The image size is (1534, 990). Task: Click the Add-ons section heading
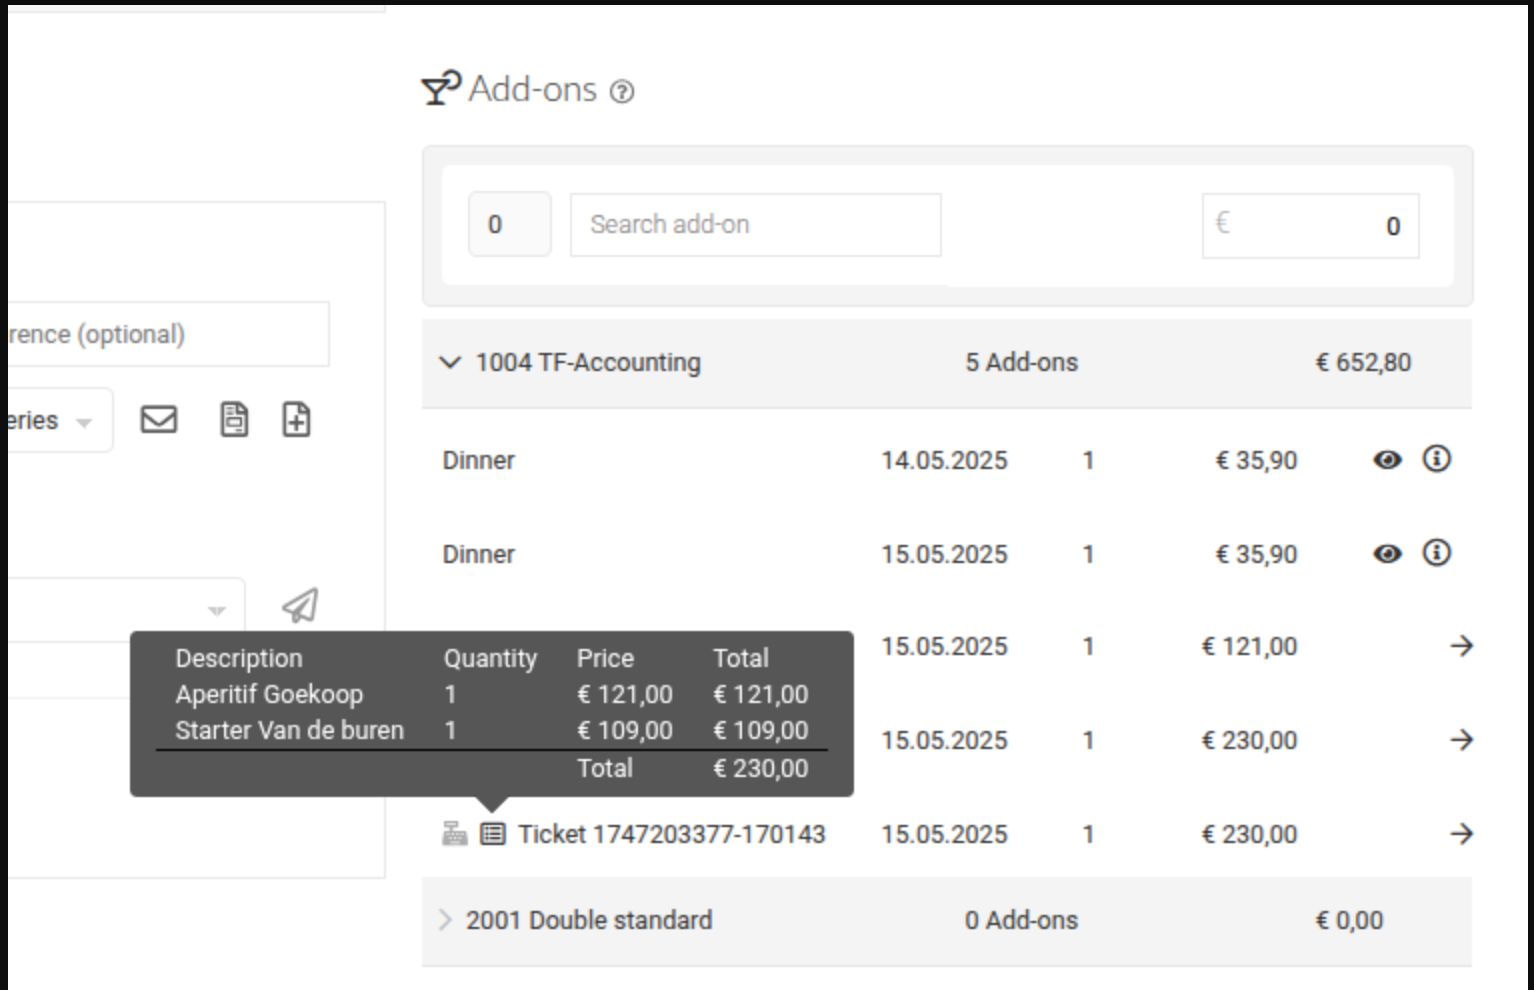(x=533, y=89)
